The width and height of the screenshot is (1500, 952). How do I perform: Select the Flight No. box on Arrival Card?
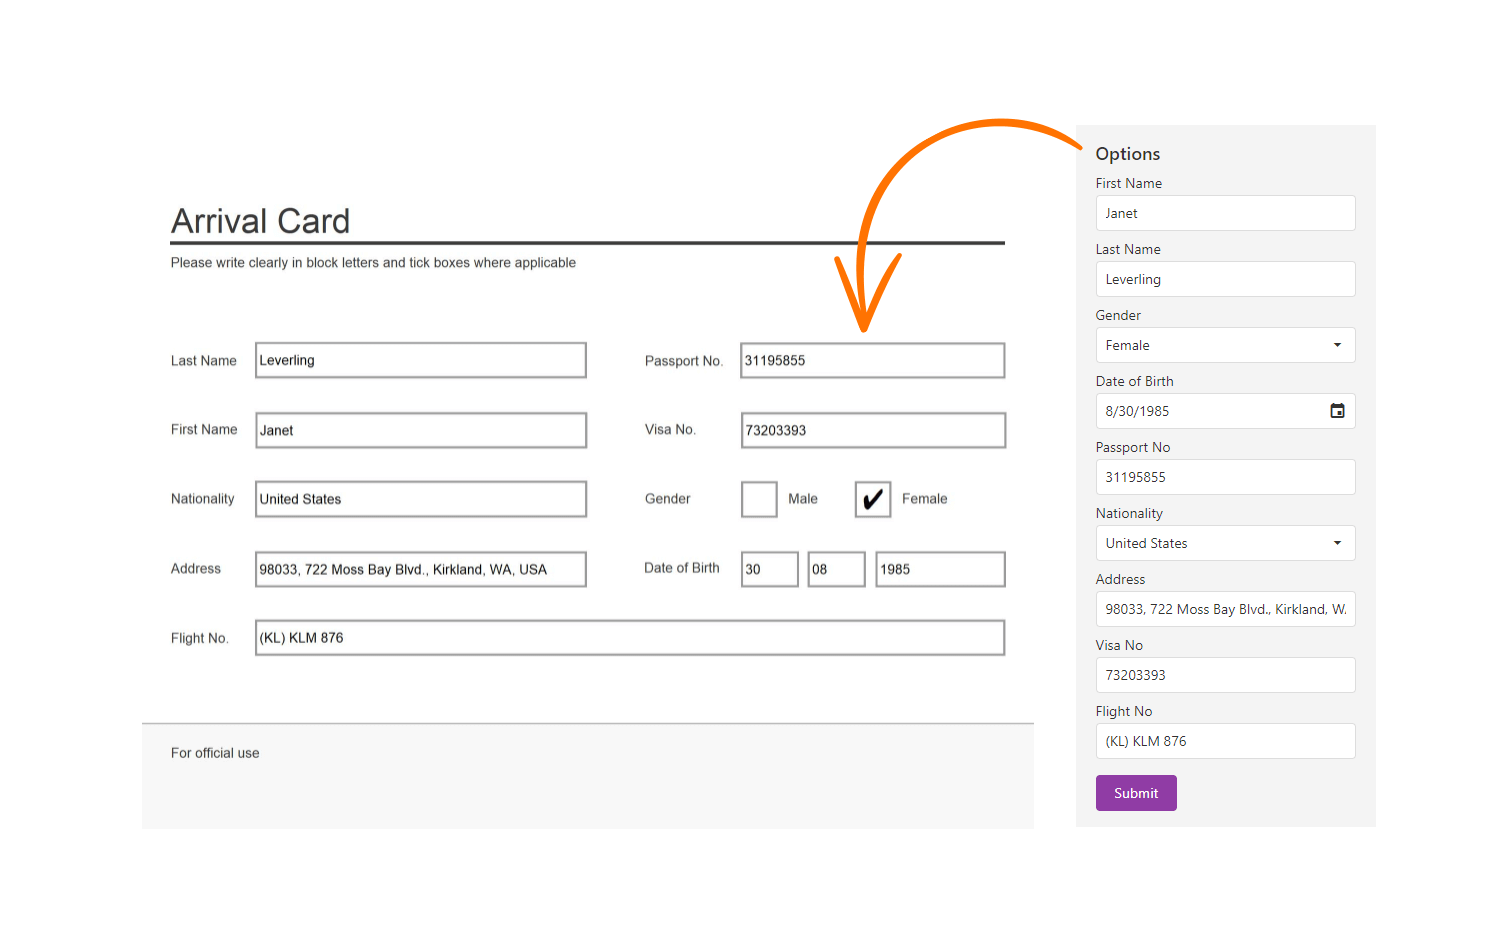(x=630, y=638)
